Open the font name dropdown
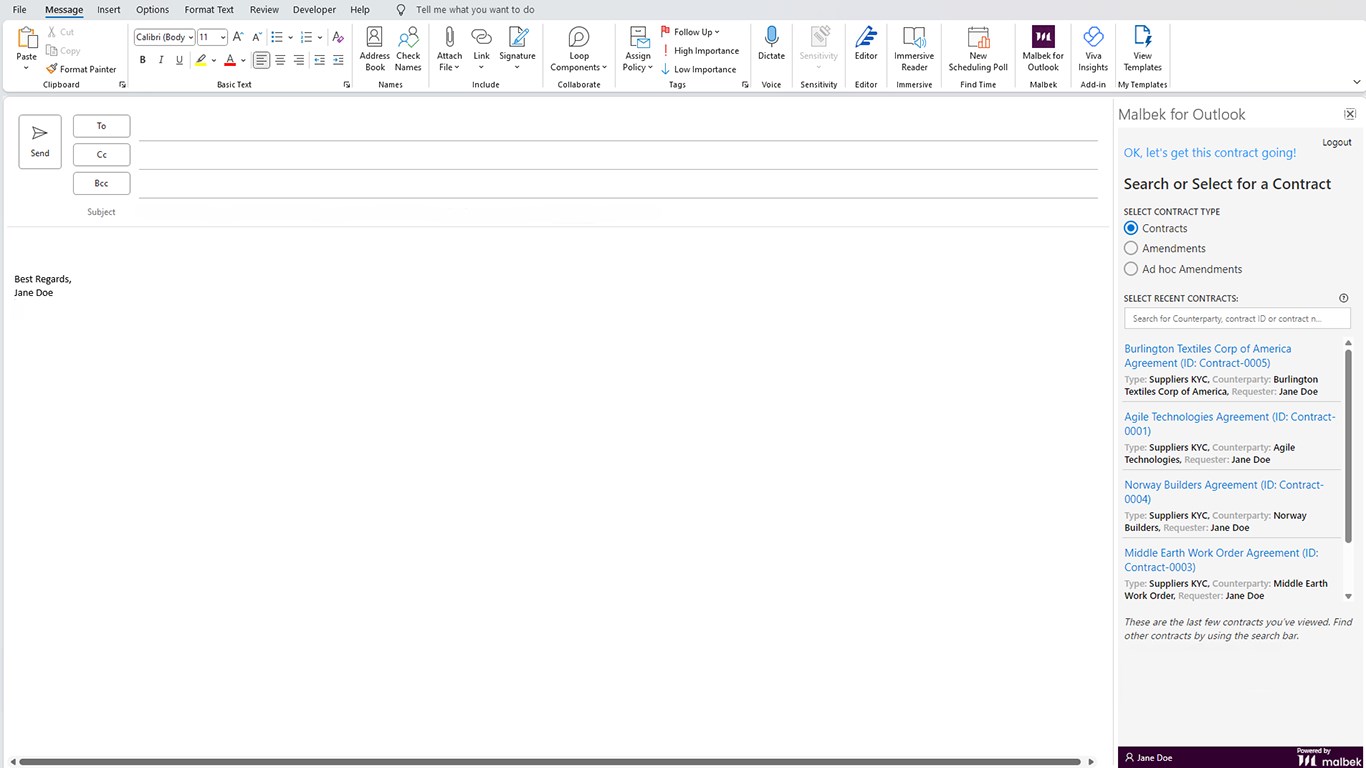1366x768 pixels. (190, 37)
